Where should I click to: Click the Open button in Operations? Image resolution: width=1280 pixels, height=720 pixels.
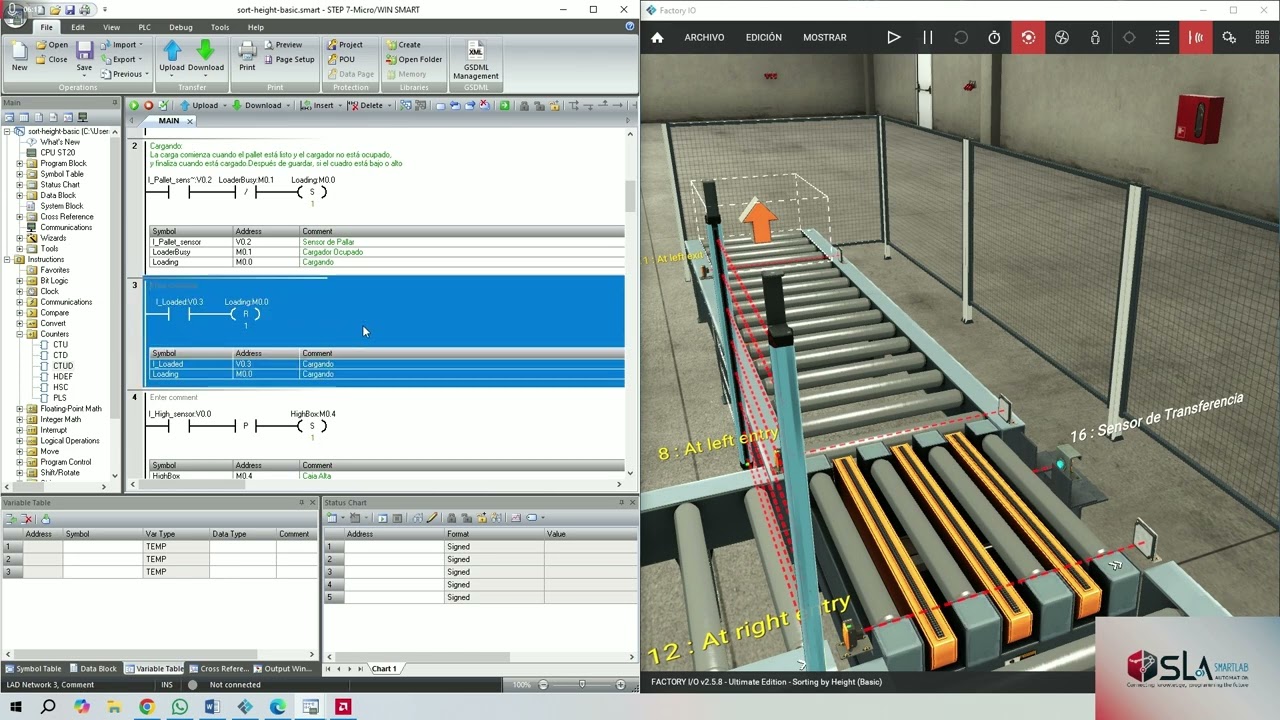(x=52, y=45)
